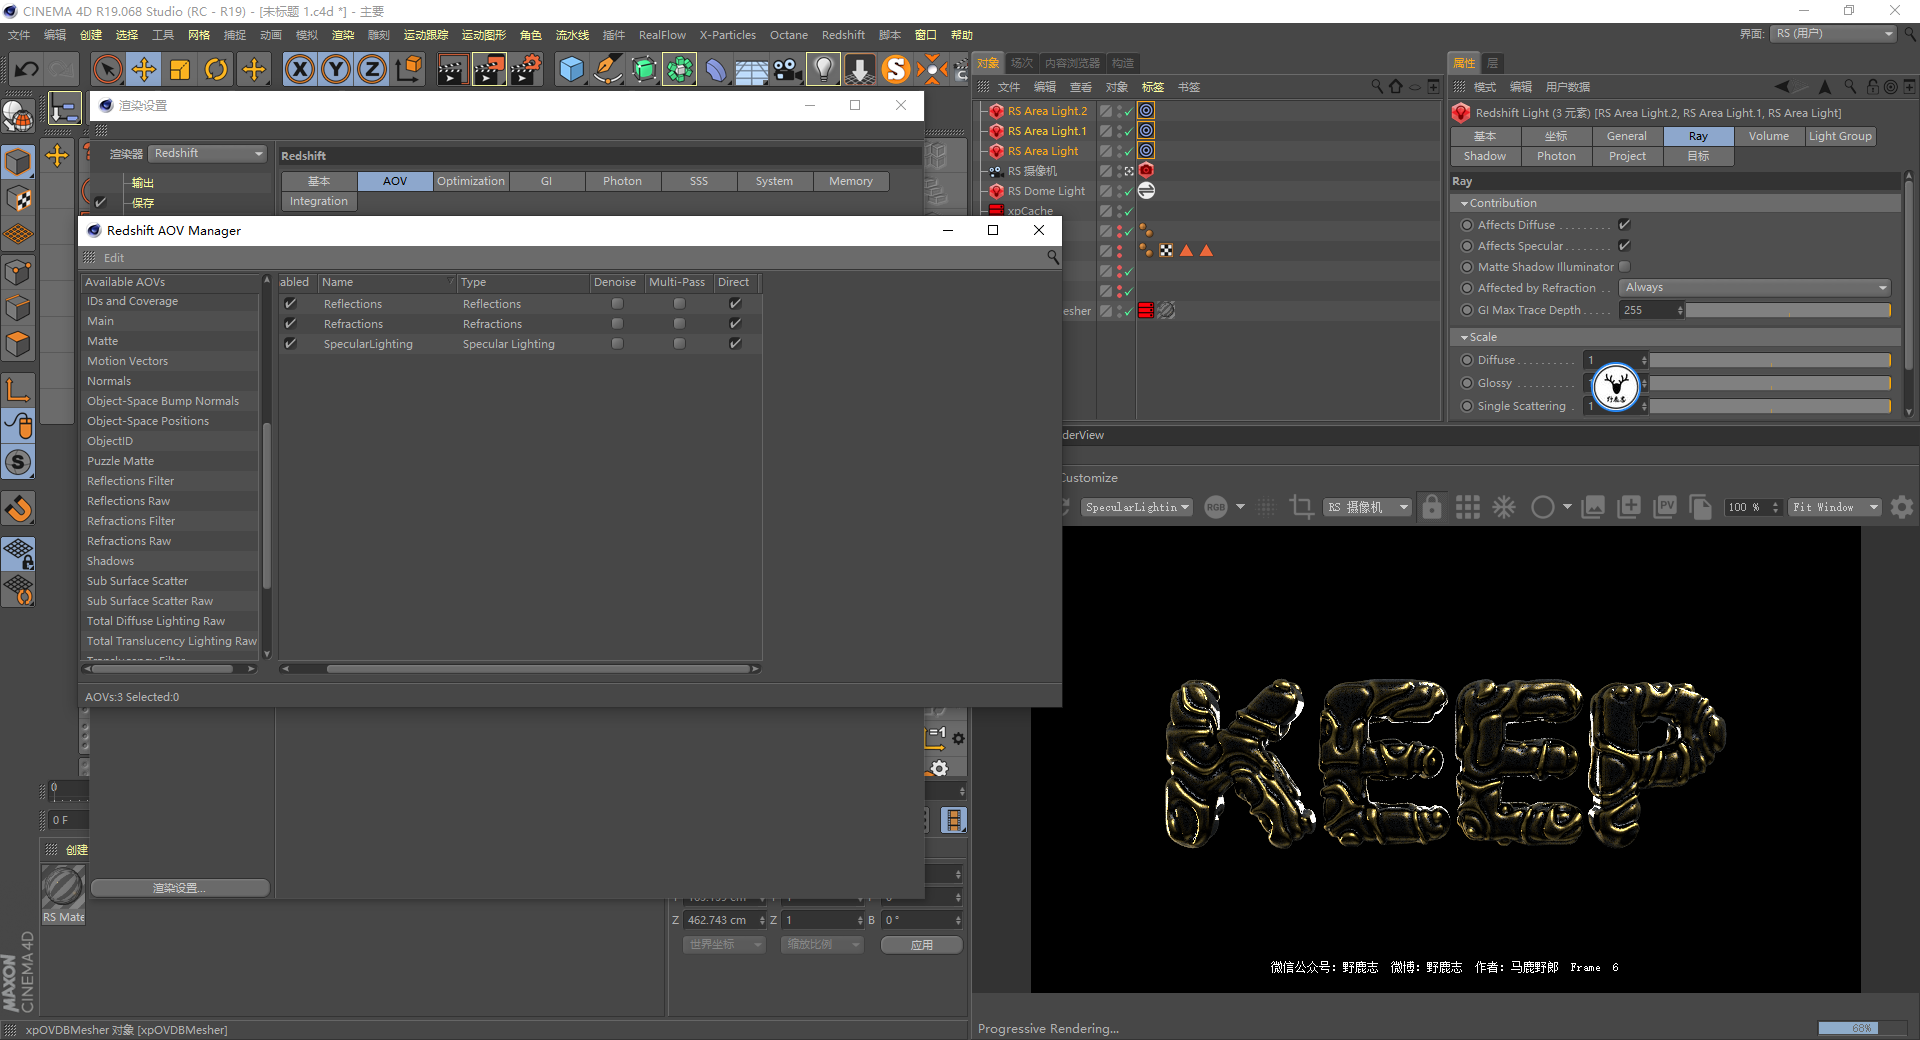Open Fit Window zoom dropdown
Viewport: 1920px width, 1040px height.
coord(1835,507)
